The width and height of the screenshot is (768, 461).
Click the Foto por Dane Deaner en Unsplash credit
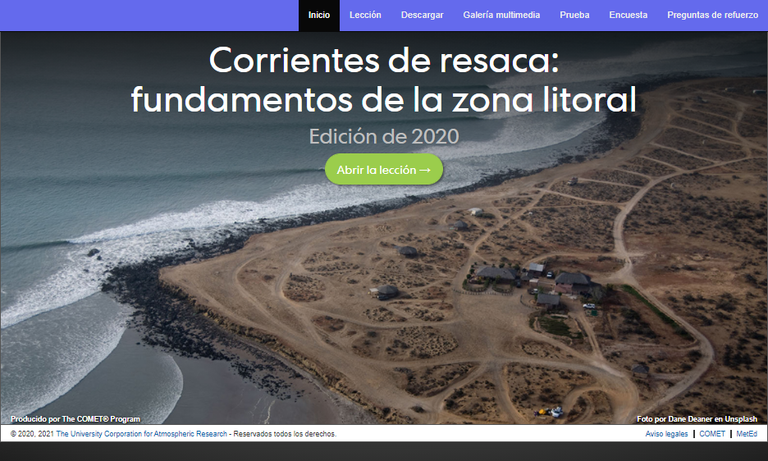696,419
